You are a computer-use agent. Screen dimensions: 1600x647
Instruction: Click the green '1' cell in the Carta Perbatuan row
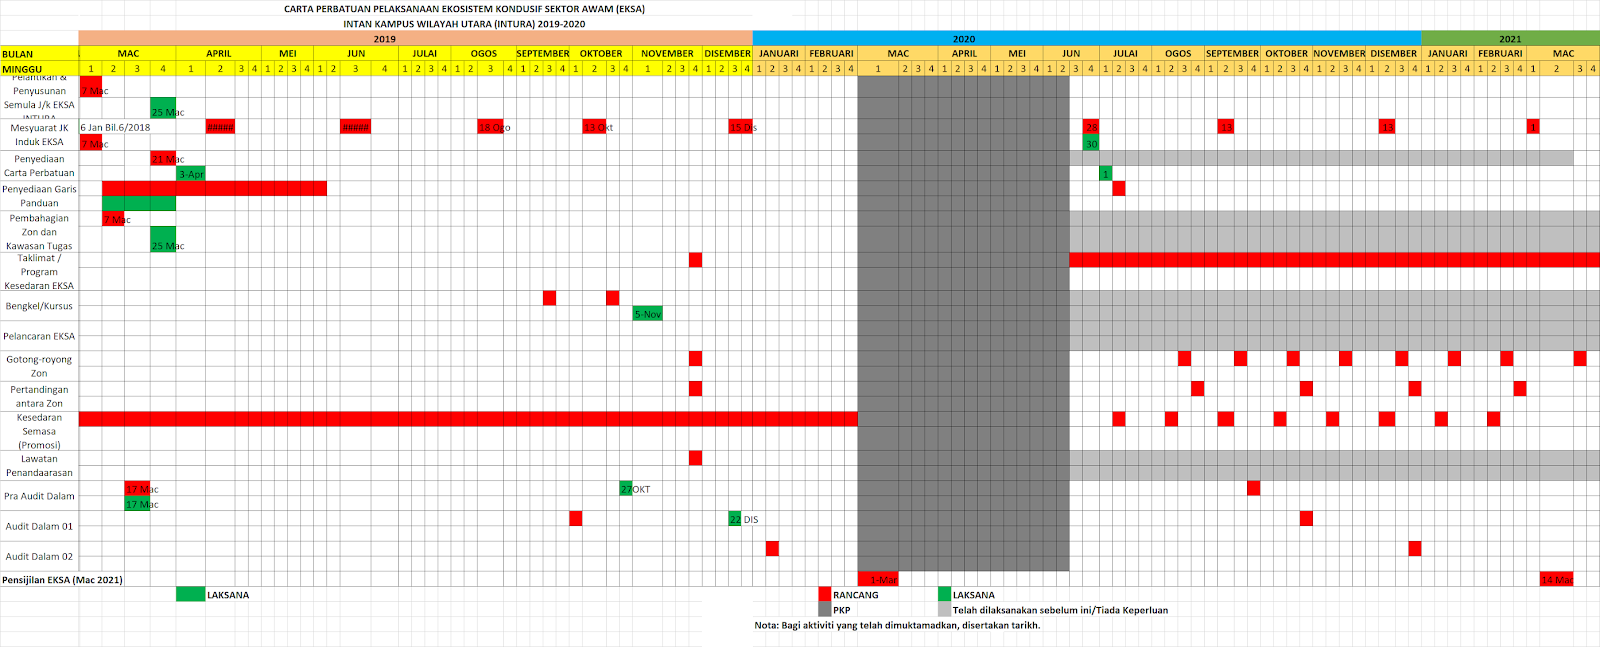pyautogui.click(x=1105, y=174)
